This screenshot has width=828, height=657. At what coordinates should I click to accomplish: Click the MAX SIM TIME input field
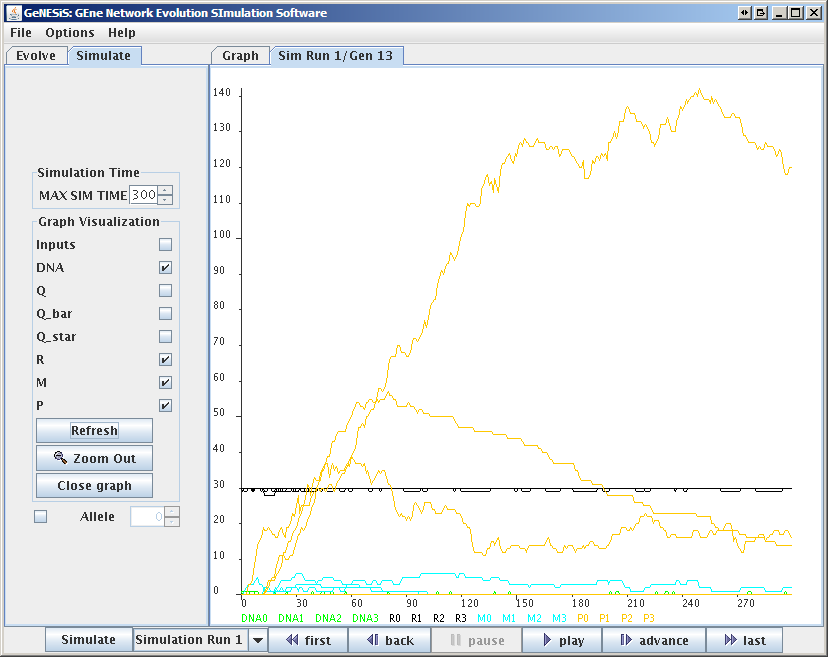[x=143, y=195]
